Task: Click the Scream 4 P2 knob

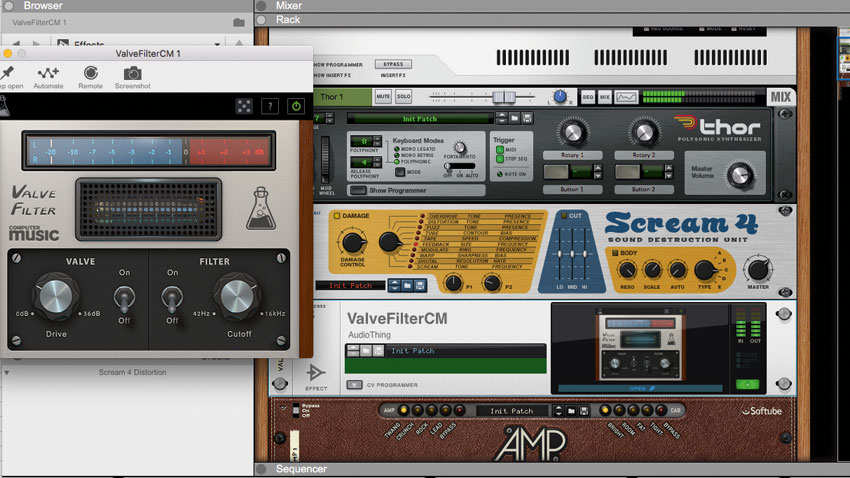Action: tap(492, 282)
